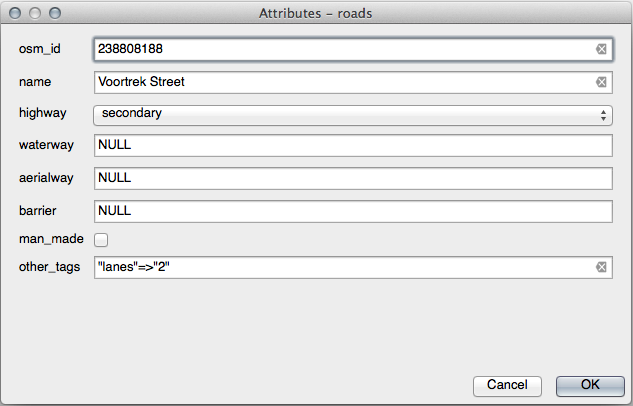Focus the waterway input field

click(352, 146)
